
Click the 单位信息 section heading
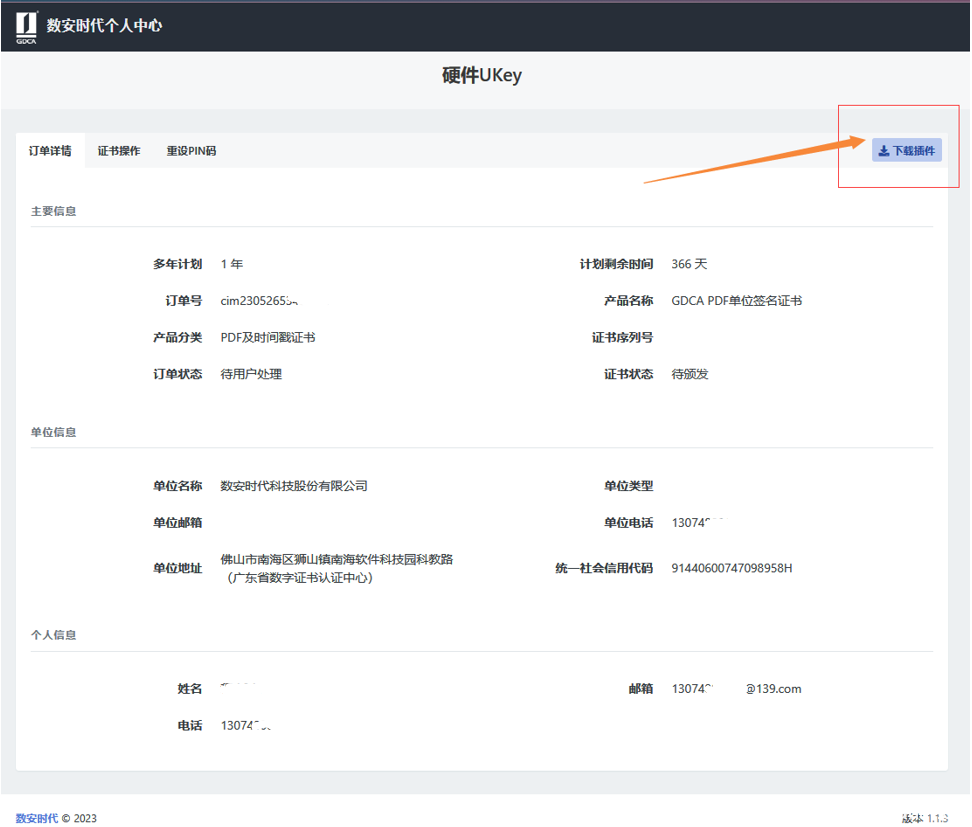(53, 432)
